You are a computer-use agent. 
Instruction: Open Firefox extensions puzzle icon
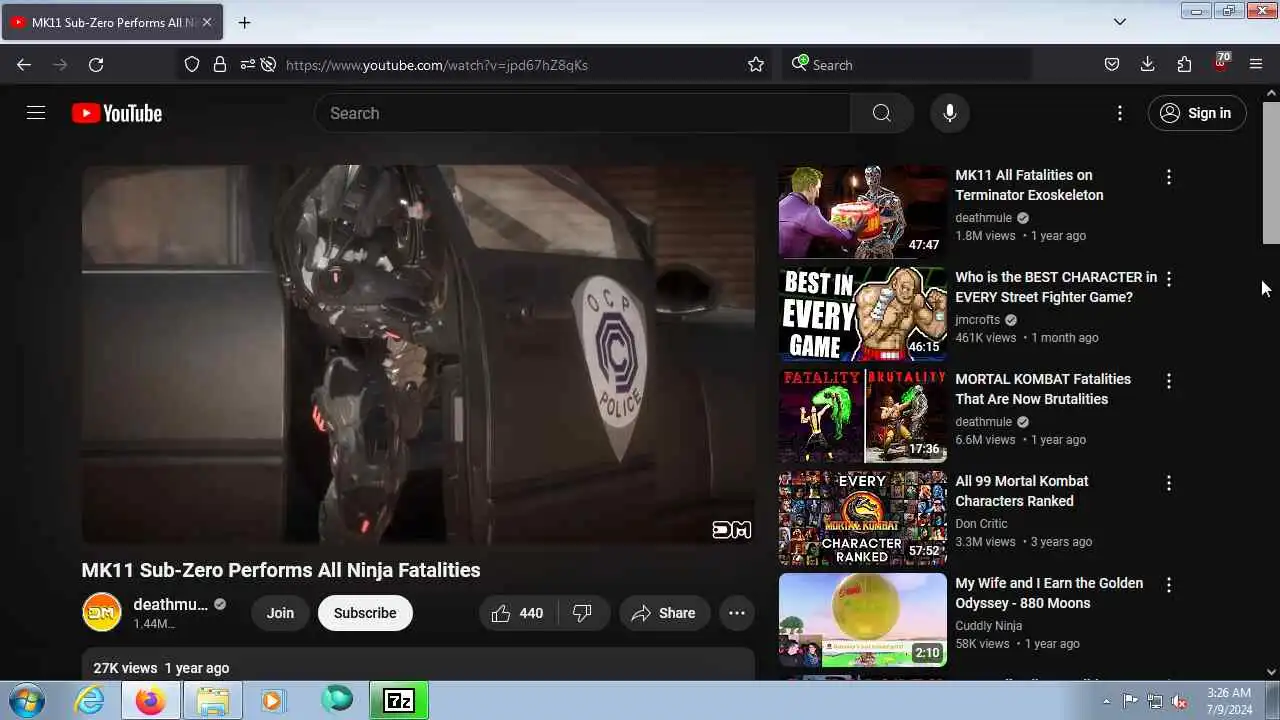[x=1184, y=65]
